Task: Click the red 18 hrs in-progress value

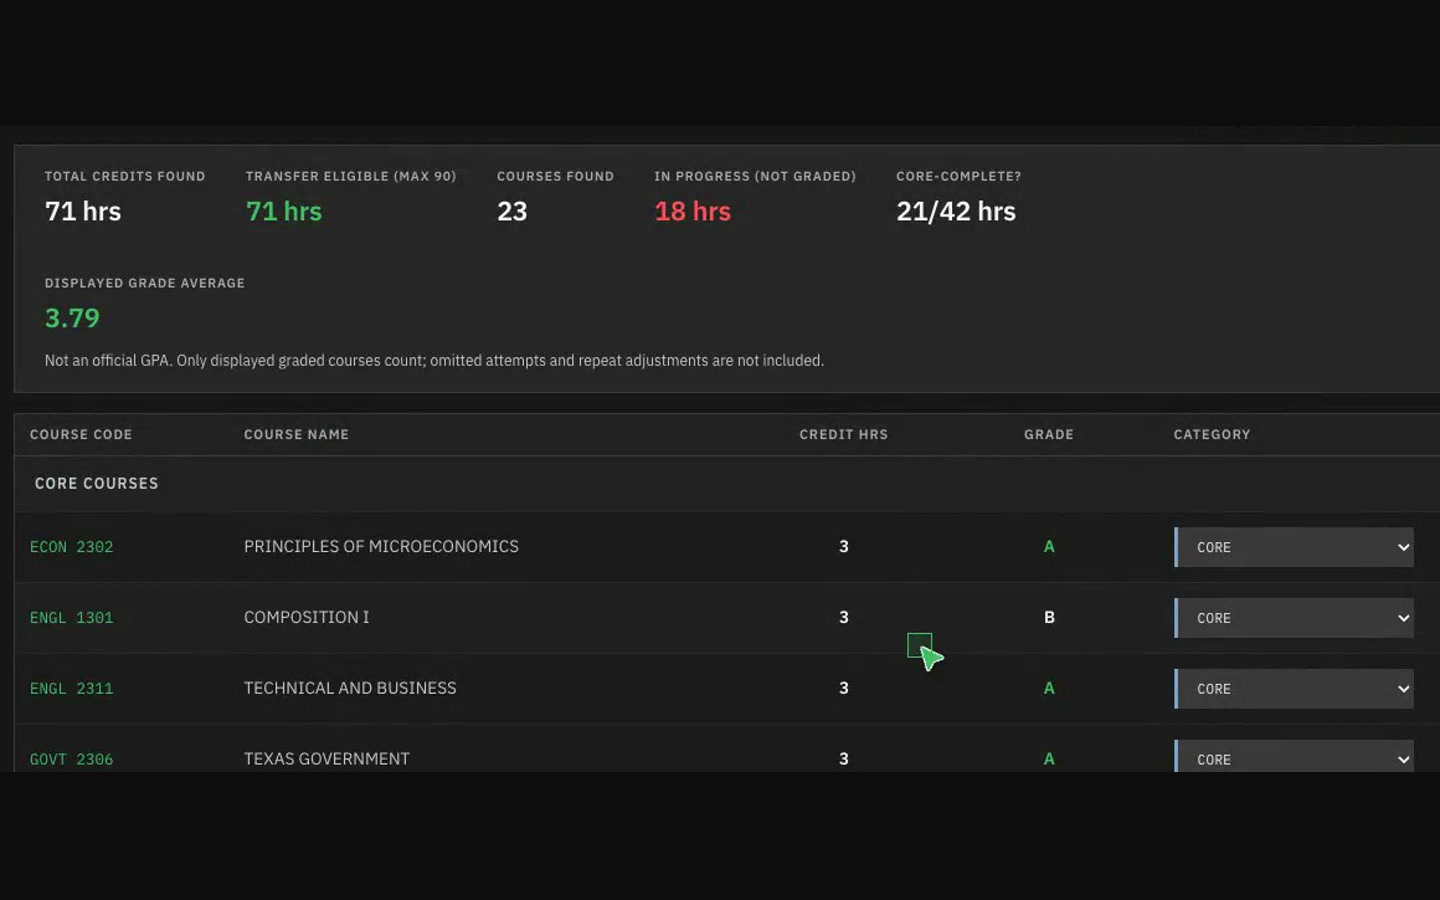Action: [692, 211]
